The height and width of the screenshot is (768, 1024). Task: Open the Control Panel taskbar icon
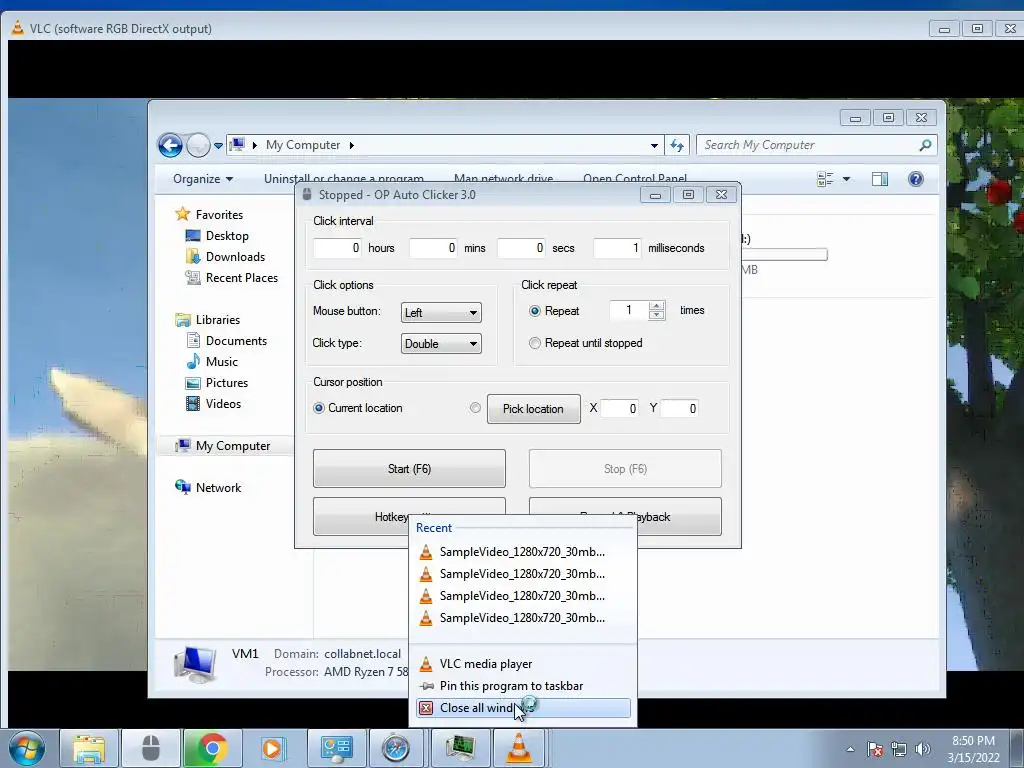pyautogui.click(x=336, y=748)
